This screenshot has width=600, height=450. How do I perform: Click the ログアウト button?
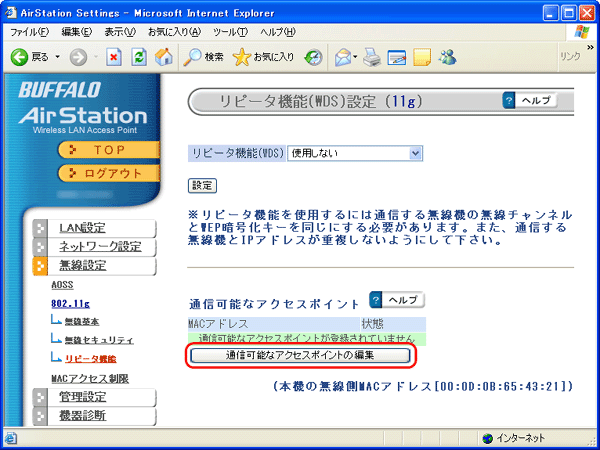tap(109, 173)
